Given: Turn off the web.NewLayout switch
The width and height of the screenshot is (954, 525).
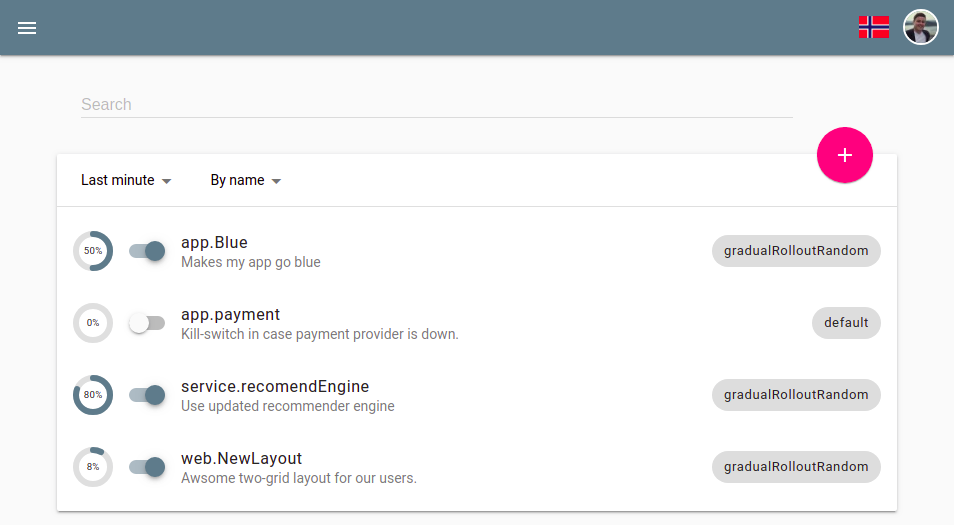Looking at the screenshot, I should [147, 467].
